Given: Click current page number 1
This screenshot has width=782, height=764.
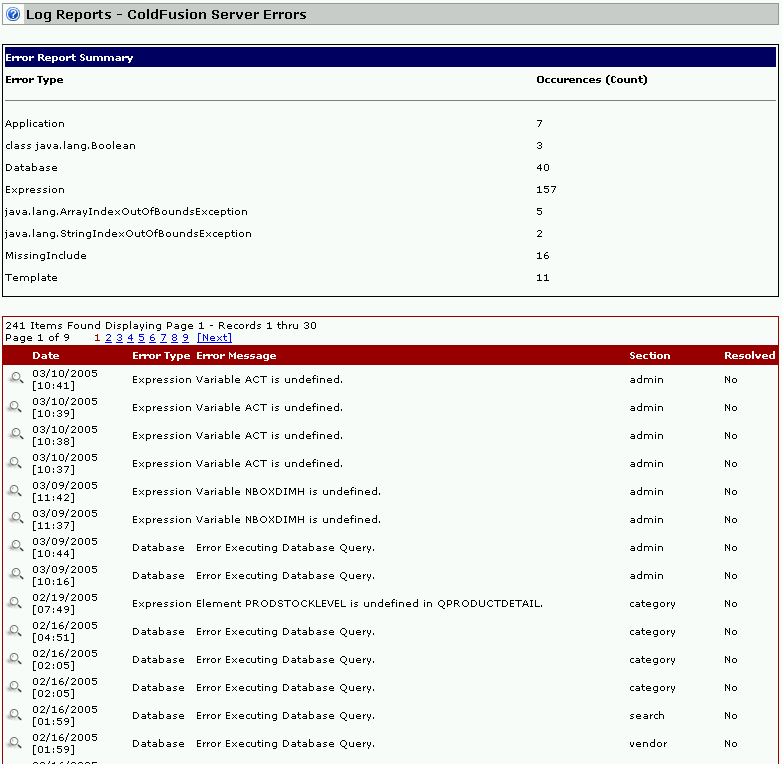Looking at the screenshot, I should click(x=97, y=338).
